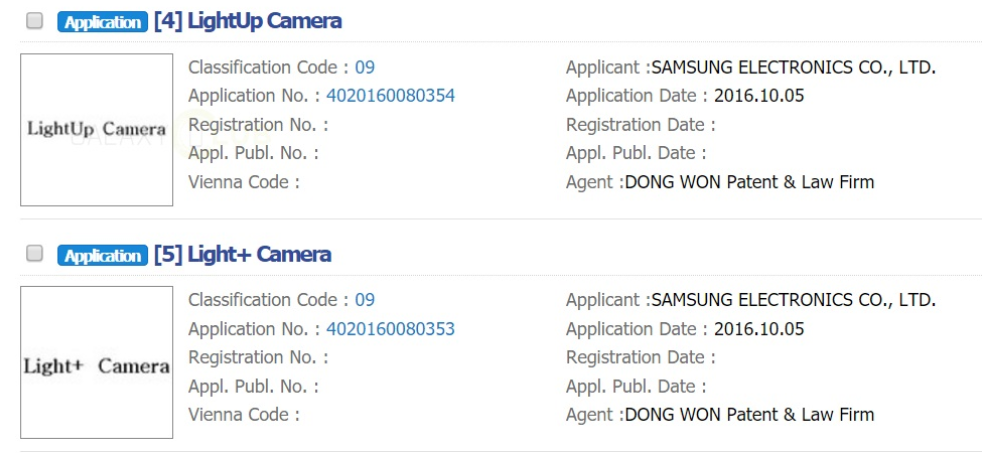Click the Samsung applicant name in entry [5]
Image resolution: width=982 pixels, height=467 pixels.
[x=793, y=300]
